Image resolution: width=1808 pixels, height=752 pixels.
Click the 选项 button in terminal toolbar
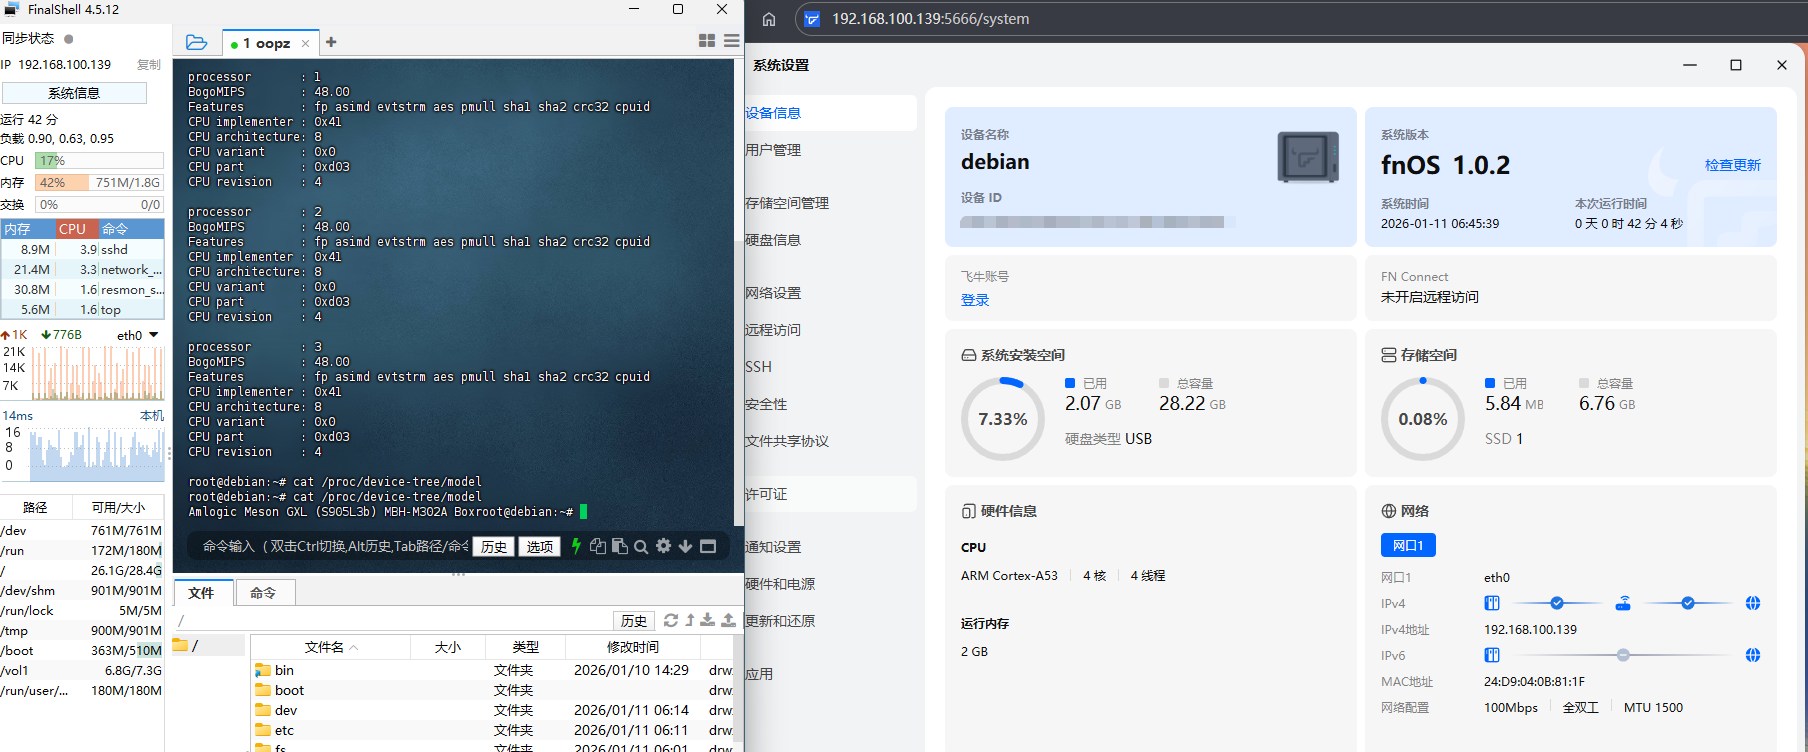click(540, 547)
